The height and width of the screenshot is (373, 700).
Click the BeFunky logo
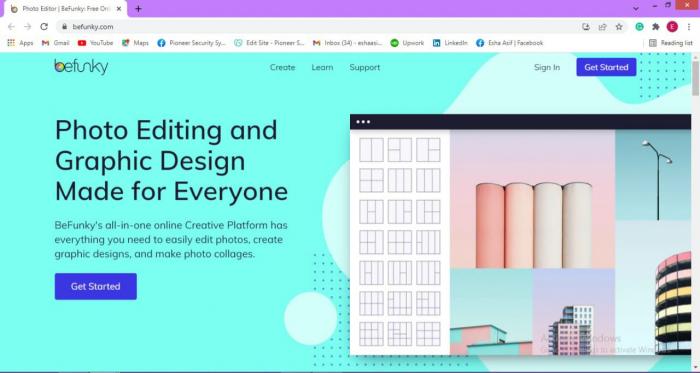(81, 67)
